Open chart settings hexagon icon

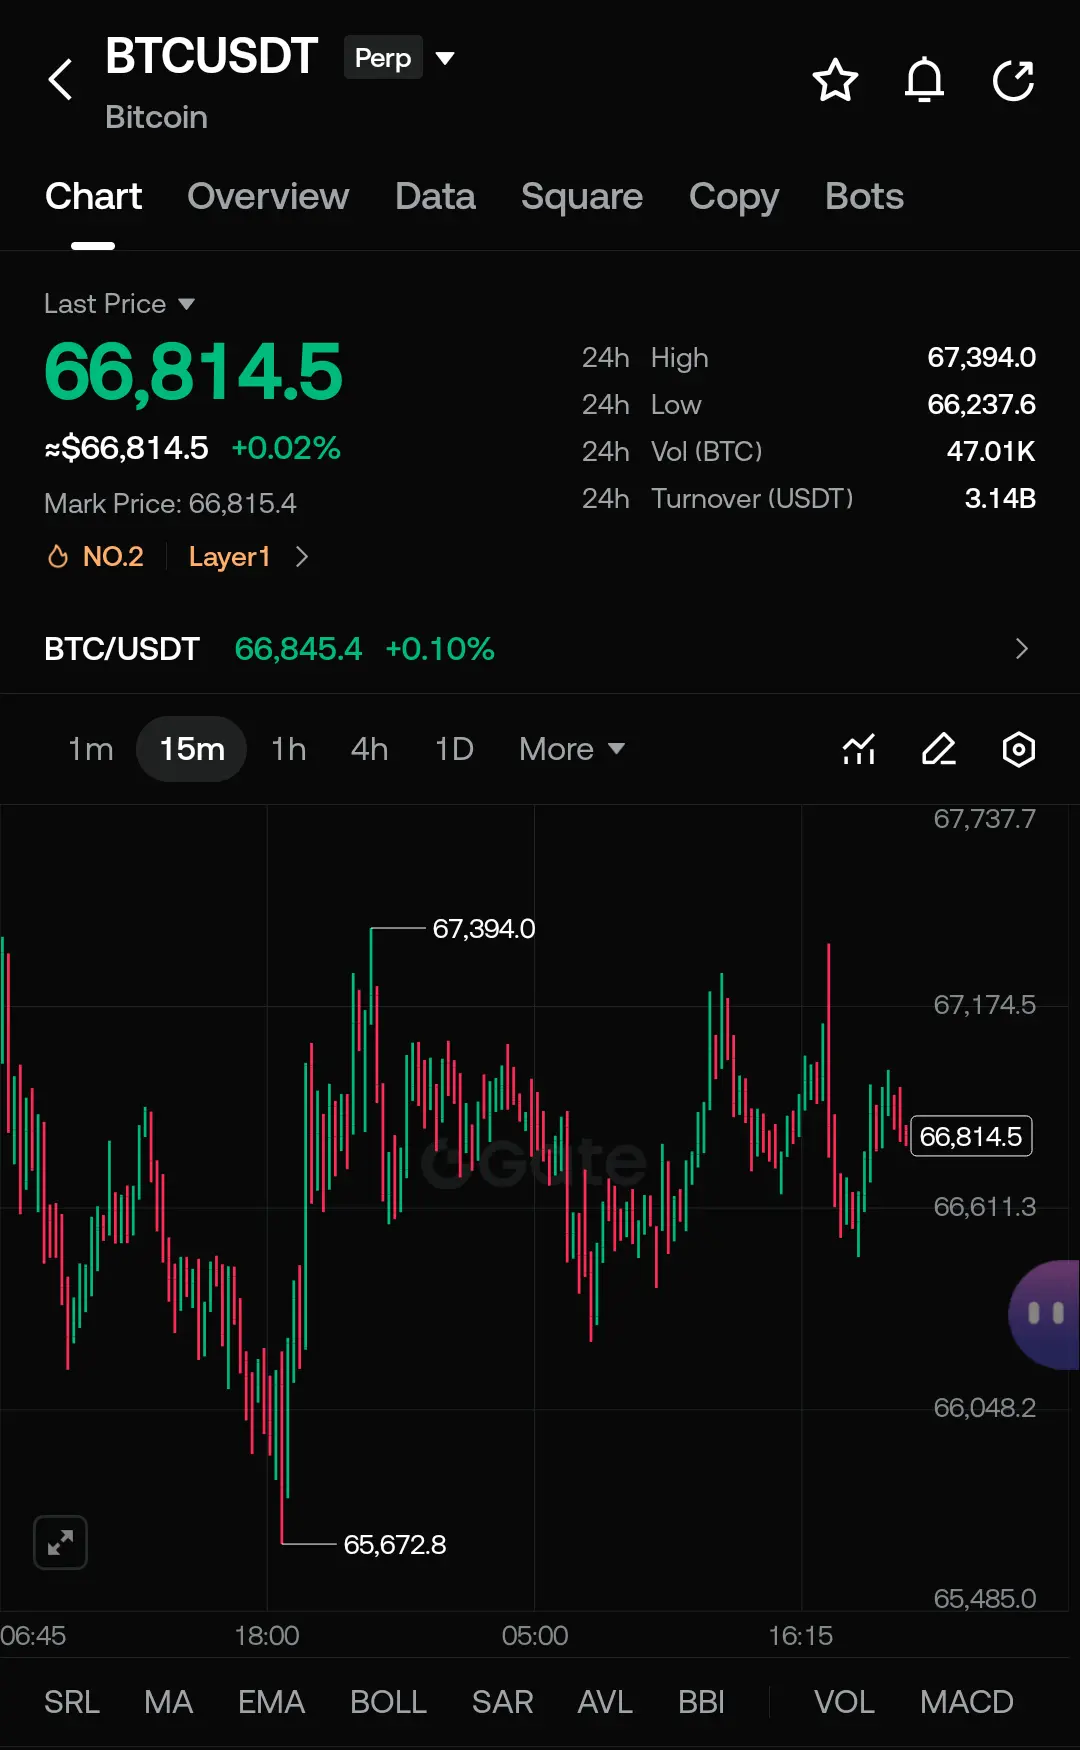coord(1018,749)
